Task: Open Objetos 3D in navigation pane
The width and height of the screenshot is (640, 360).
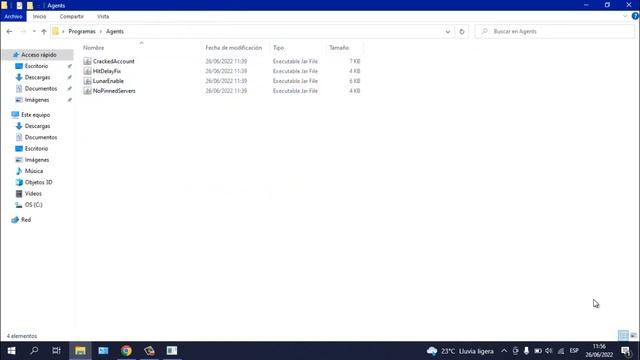Action: tap(38, 182)
